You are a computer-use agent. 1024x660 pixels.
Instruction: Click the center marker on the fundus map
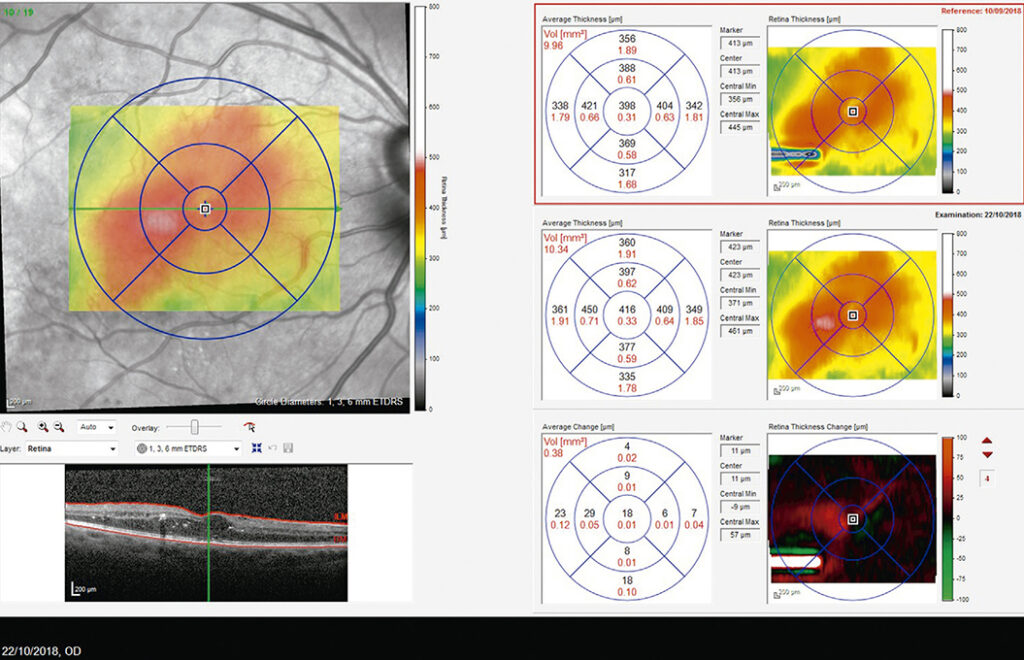(x=204, y=209)
